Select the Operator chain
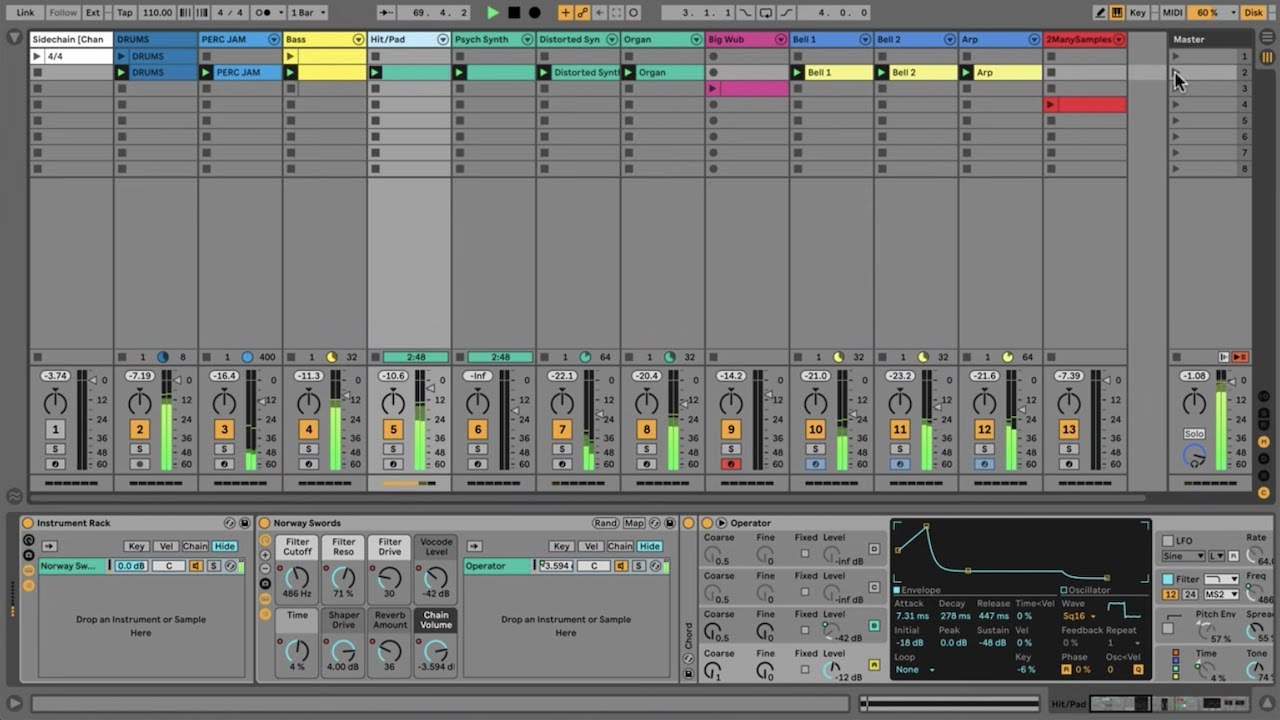The height and width of the screenshot is (720, 1280). 497,566
